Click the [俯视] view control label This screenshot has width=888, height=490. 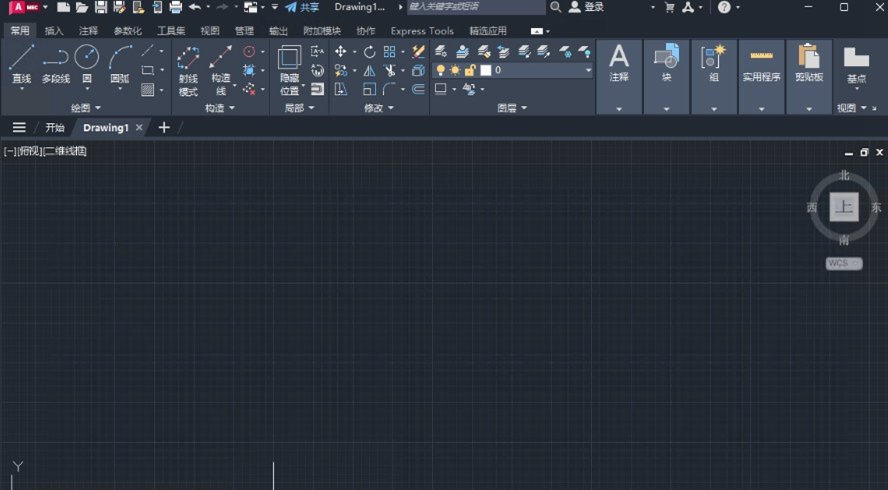coord(29,151)
